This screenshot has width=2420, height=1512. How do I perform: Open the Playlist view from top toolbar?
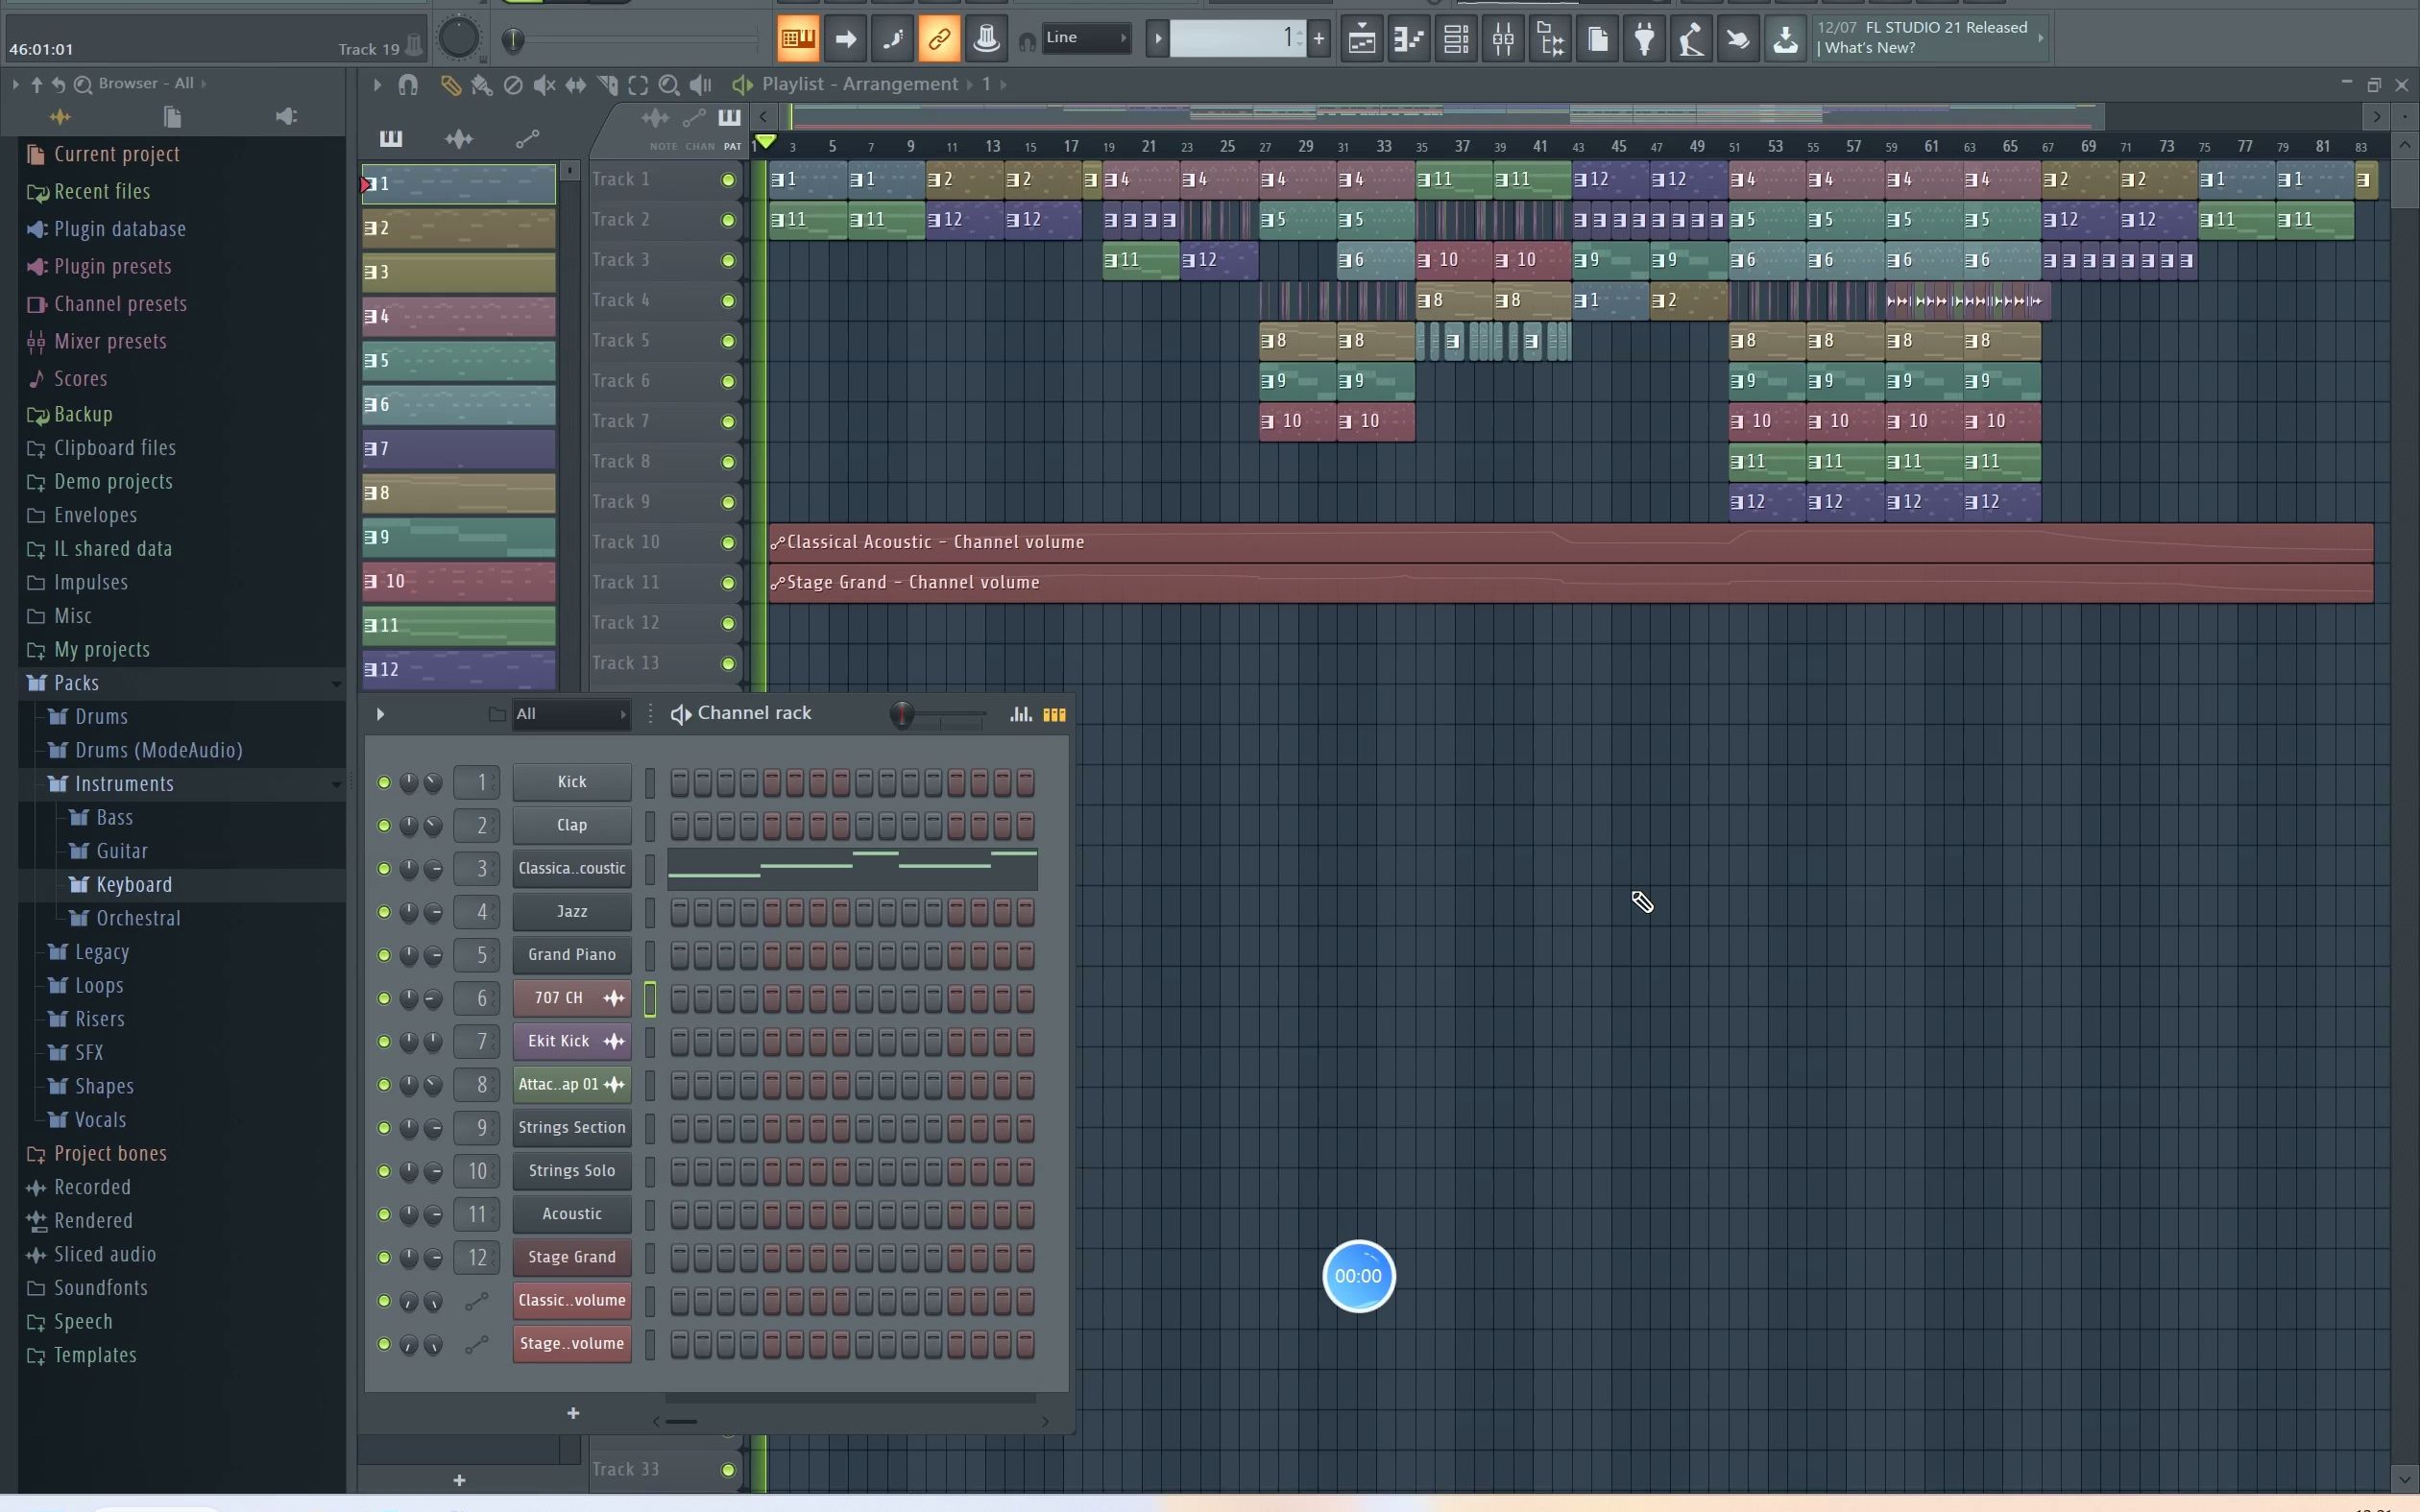tap(1362, 40)
